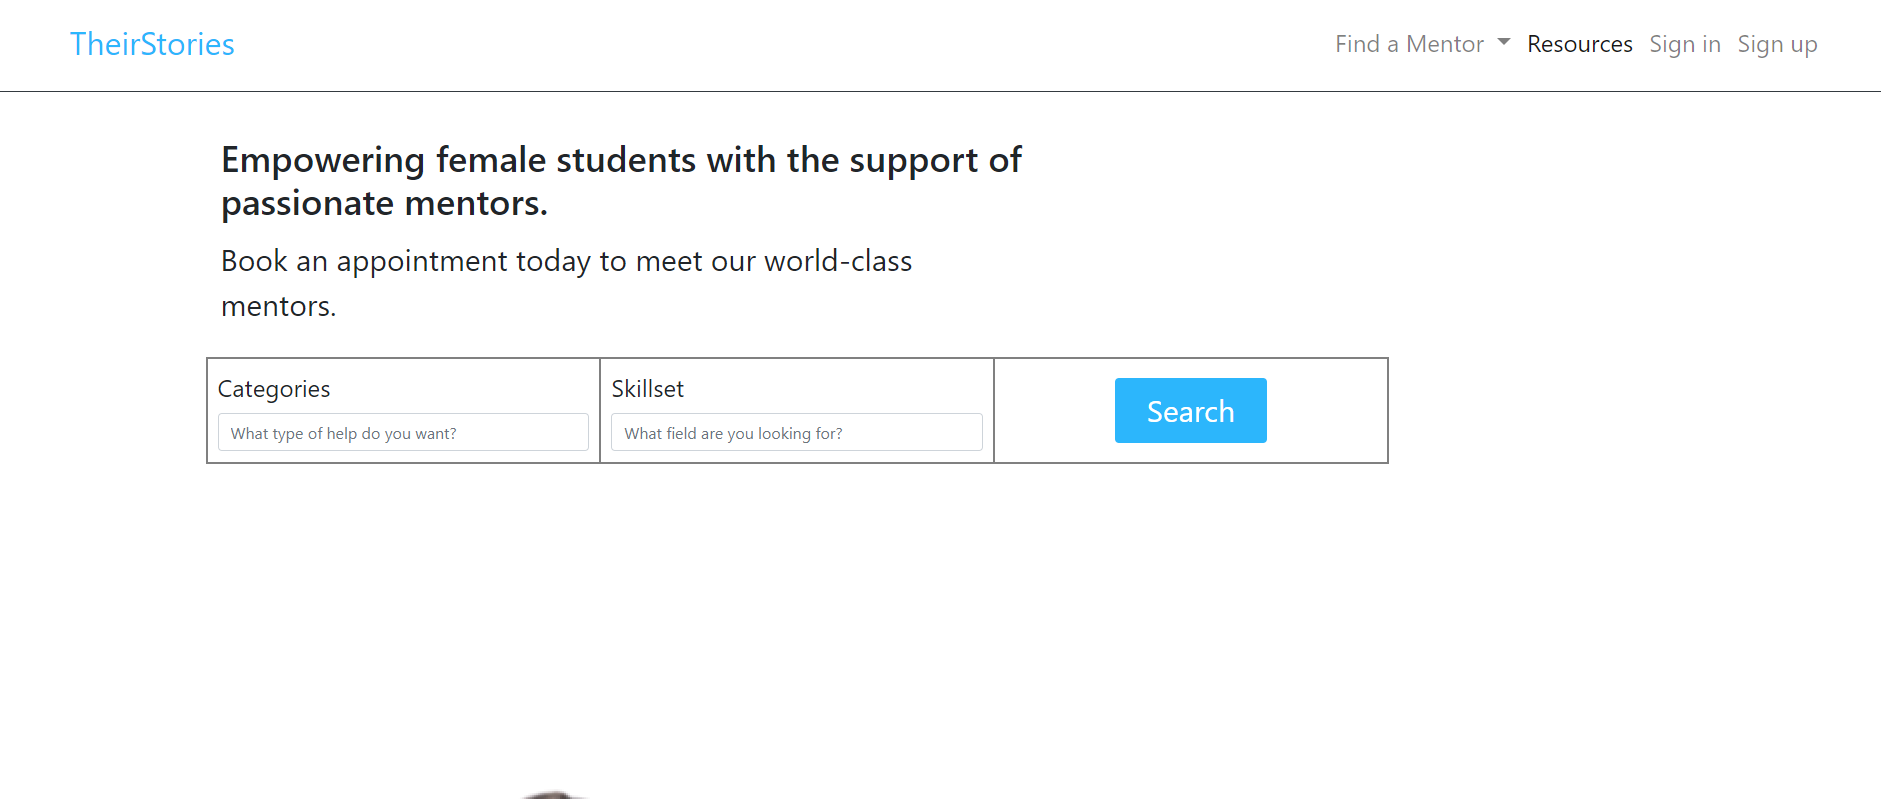Image resolution: width=1881 pixels, height=799 pixels.
Task: Click the word "Search" on the button
Action: tap(1190, 411)
